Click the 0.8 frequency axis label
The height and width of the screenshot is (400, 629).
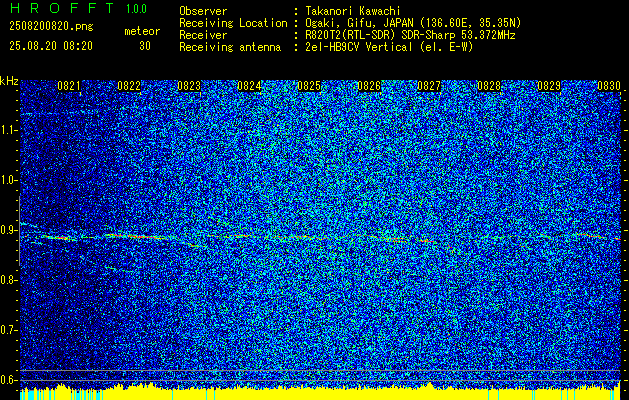click(x=8, y=280)
